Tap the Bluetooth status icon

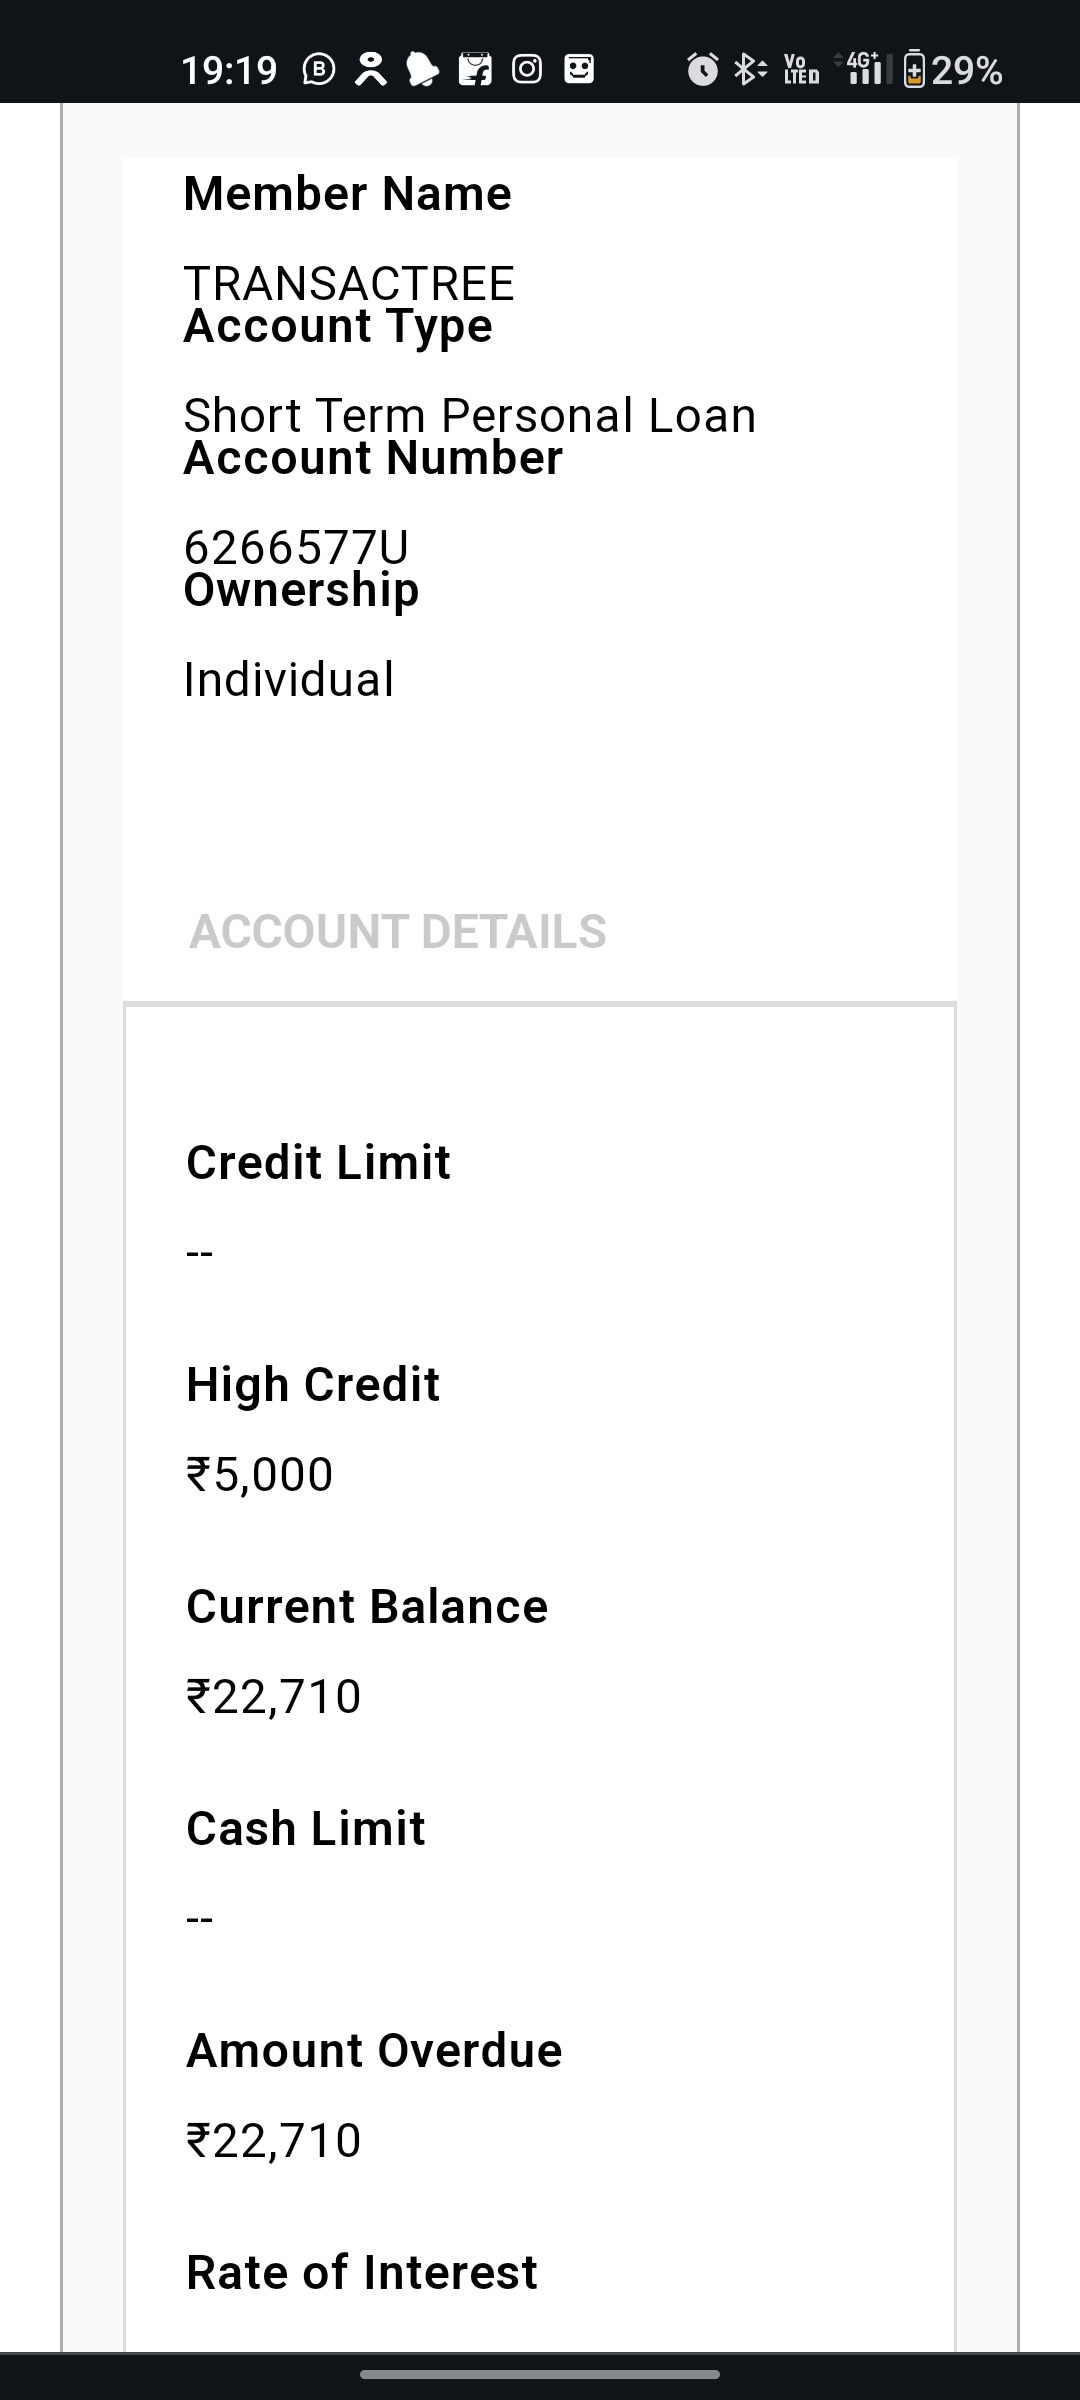coord(749,70)
